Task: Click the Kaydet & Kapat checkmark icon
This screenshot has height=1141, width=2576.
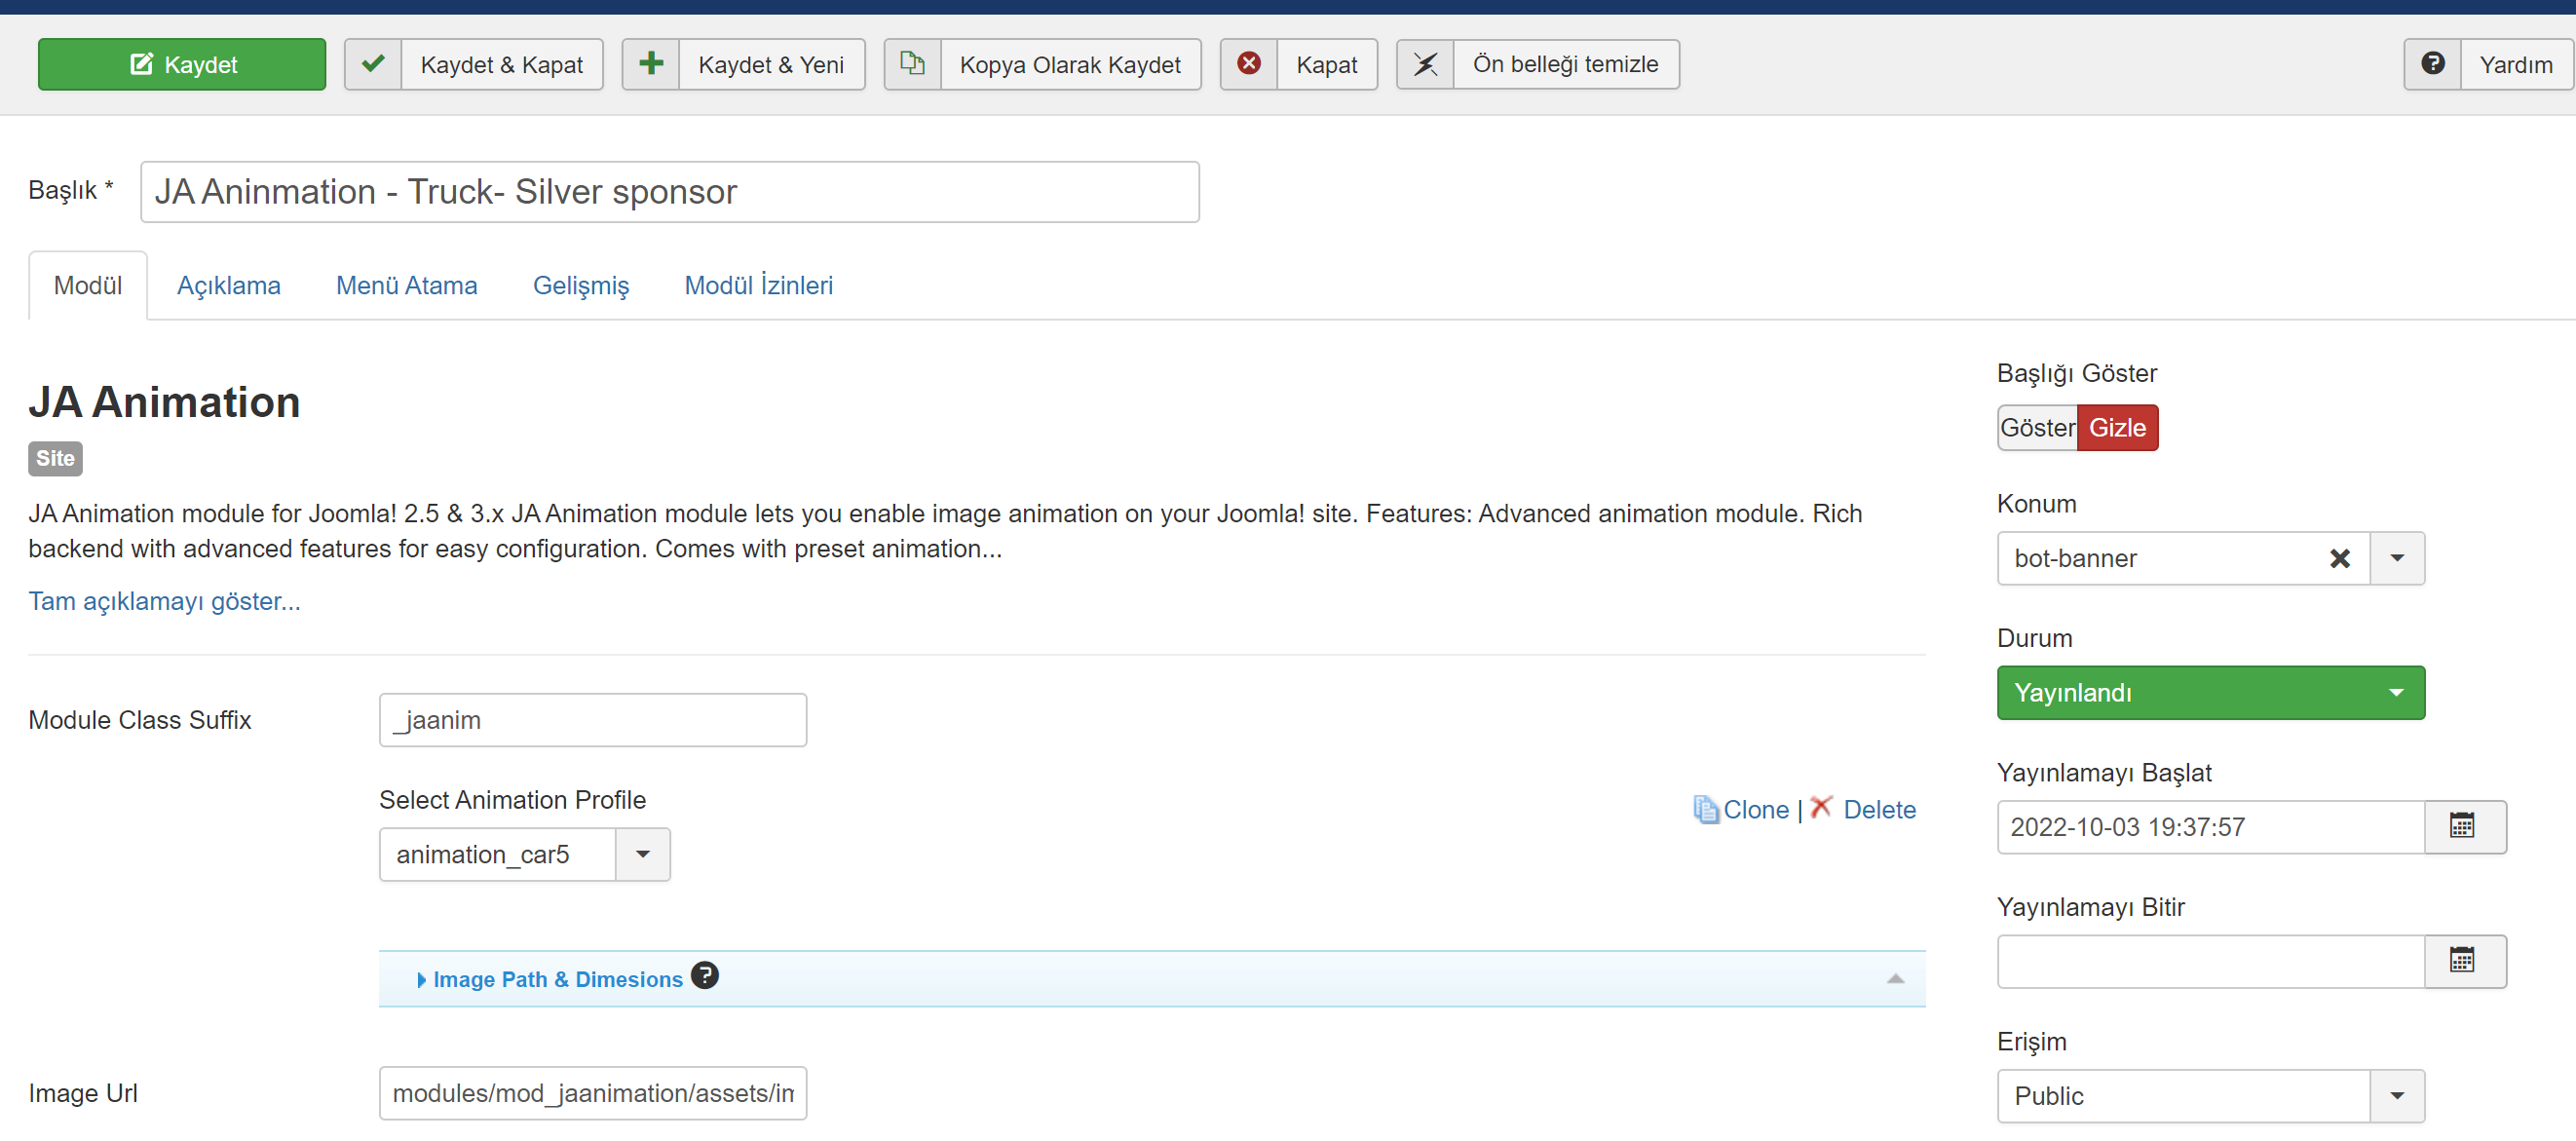Action: pos(373,64)
